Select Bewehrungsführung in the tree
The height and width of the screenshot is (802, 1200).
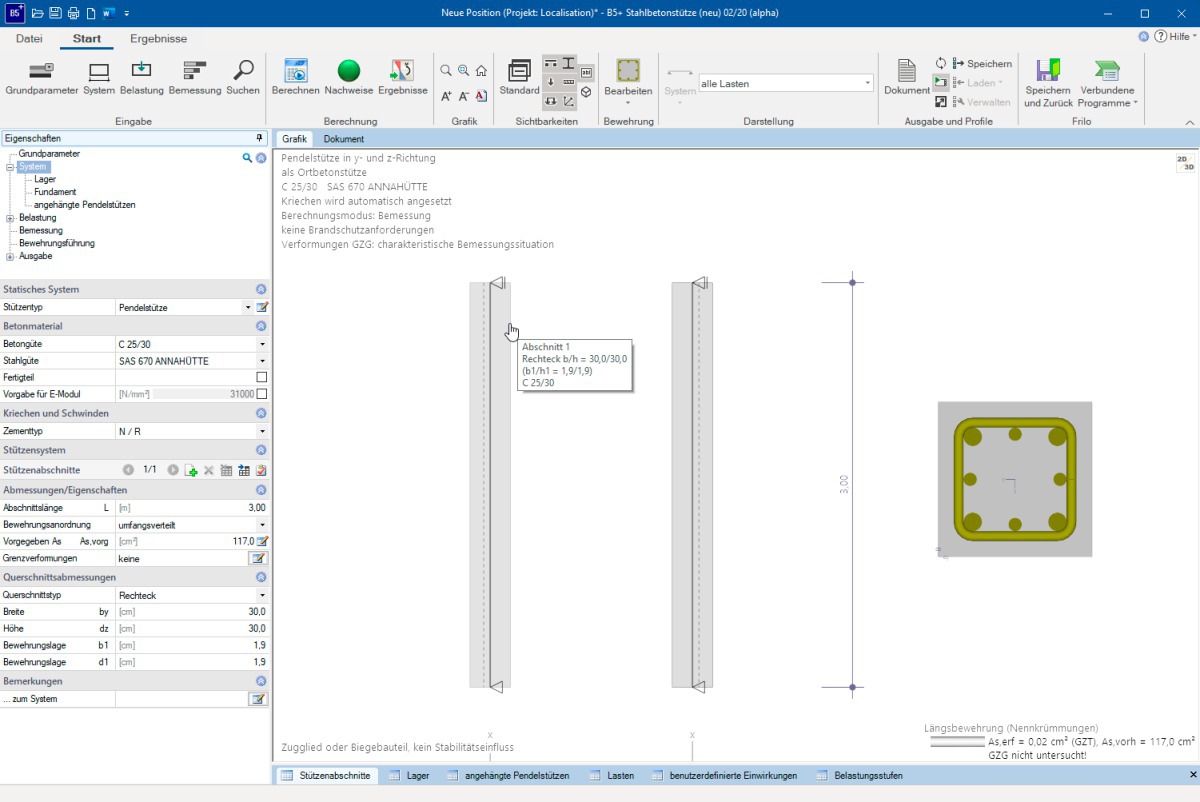tap(57, 243)
